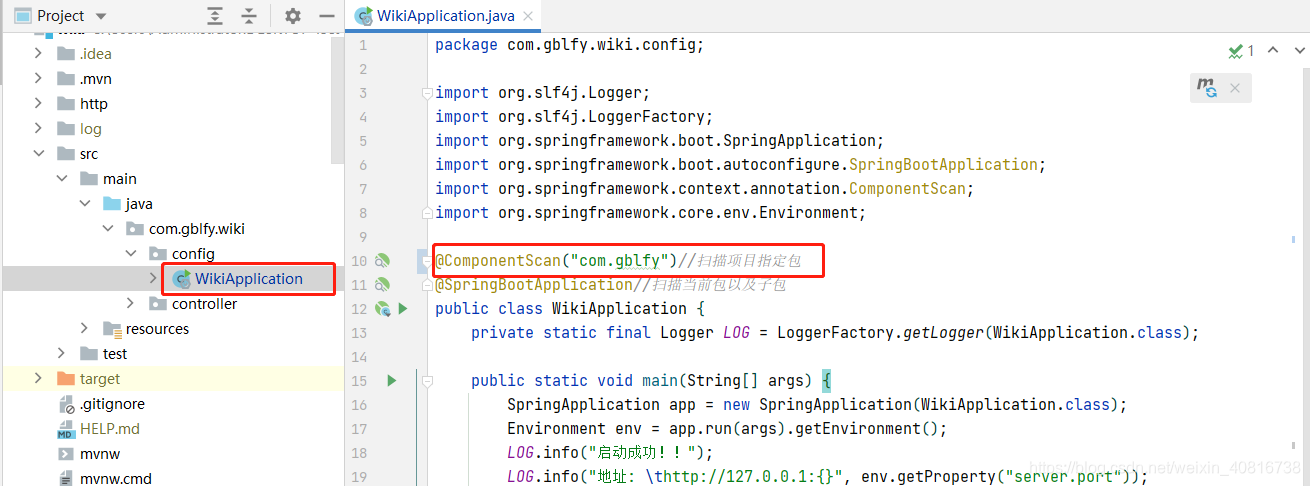Click 'package com.gblfy.wiki.config;' code line
The image size is (1310, 486).
(570, 45)
